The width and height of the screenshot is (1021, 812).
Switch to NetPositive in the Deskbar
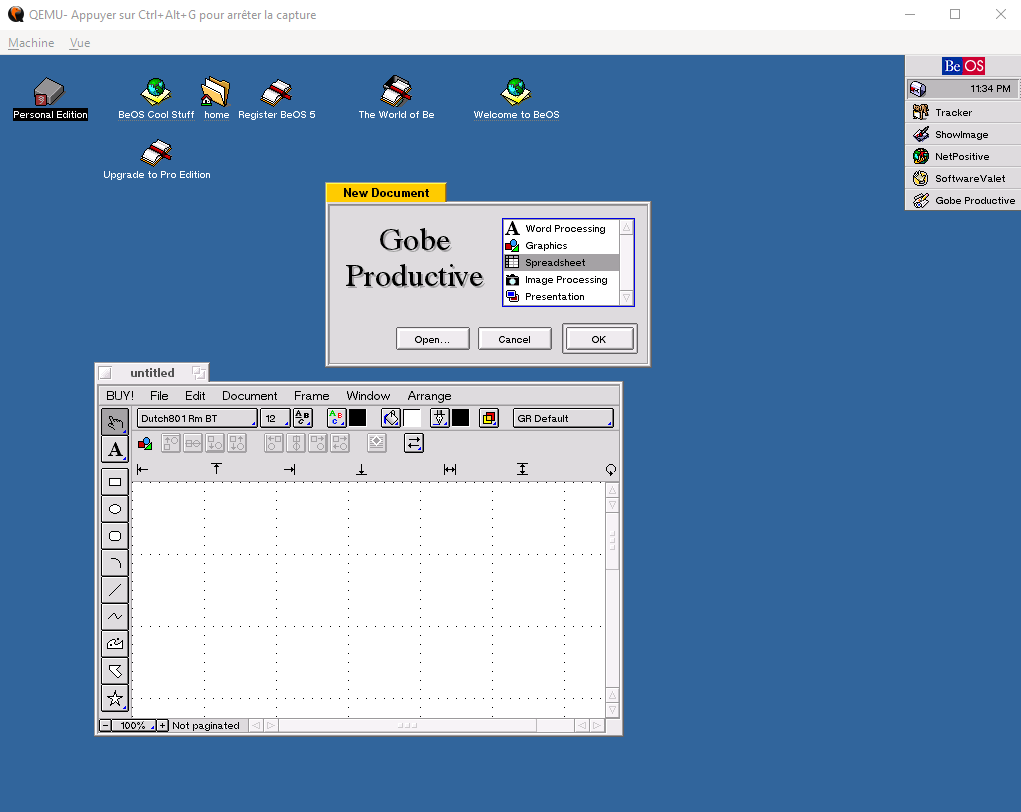point(963,156)
